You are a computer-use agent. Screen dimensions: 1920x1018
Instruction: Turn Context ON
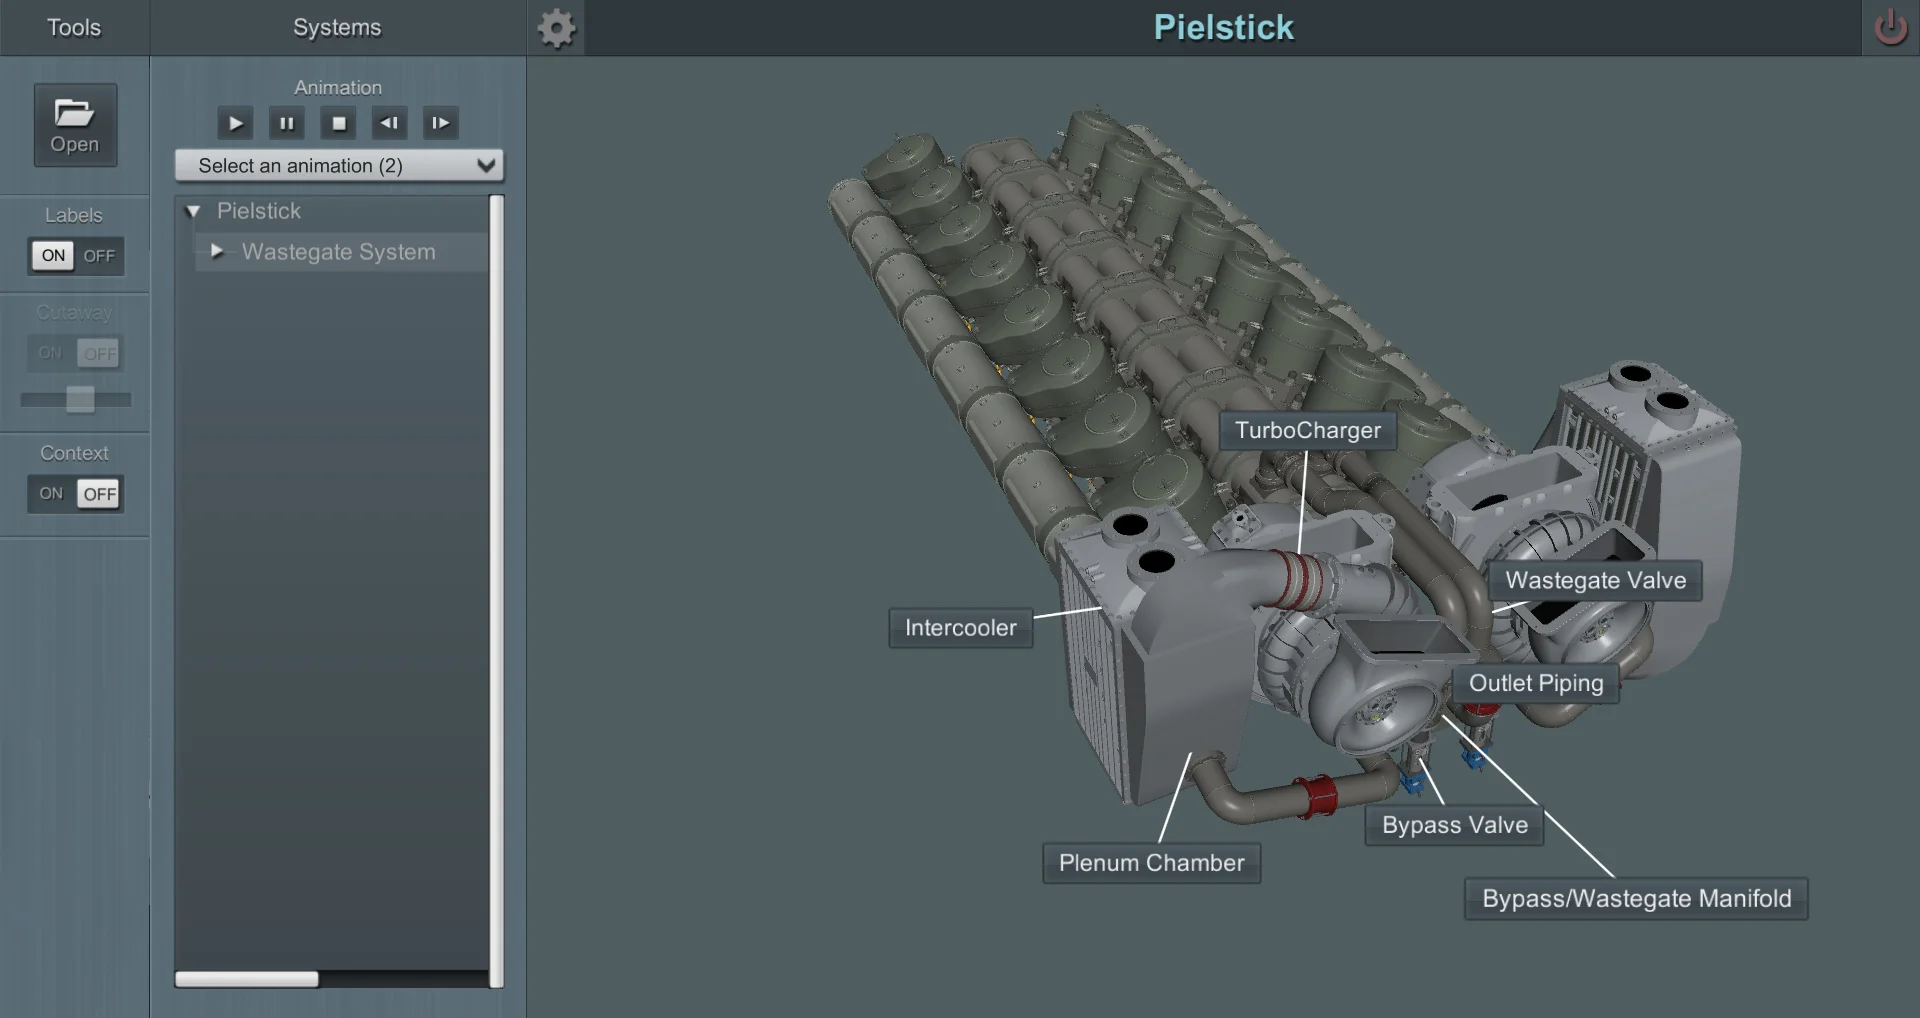click(x=51, y=494)
